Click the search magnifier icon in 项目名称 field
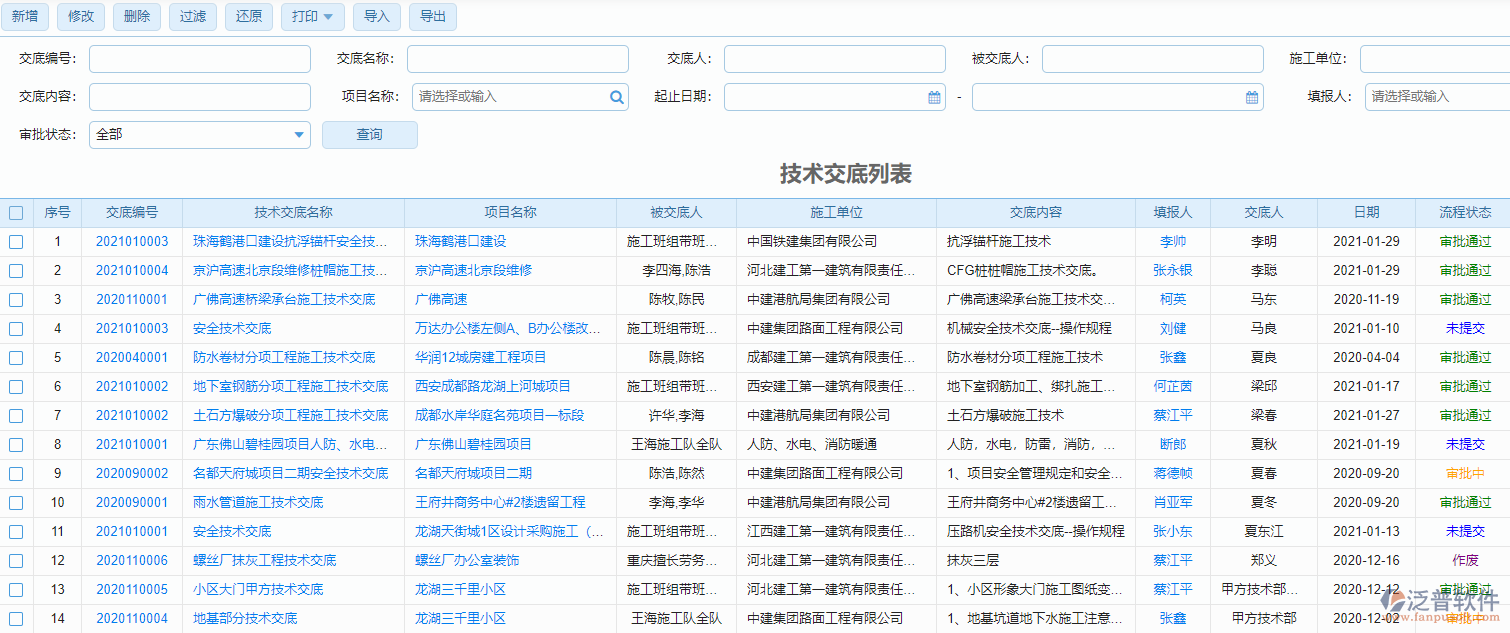Image resolution: width=1510 pixels, height=633 pixels. click(x=617, y=96)
